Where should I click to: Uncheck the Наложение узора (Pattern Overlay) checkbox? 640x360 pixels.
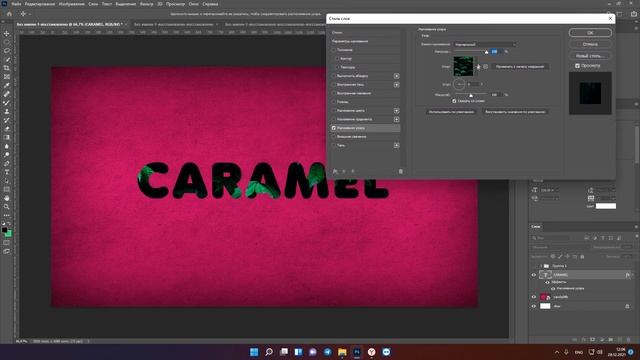(334, 128)
